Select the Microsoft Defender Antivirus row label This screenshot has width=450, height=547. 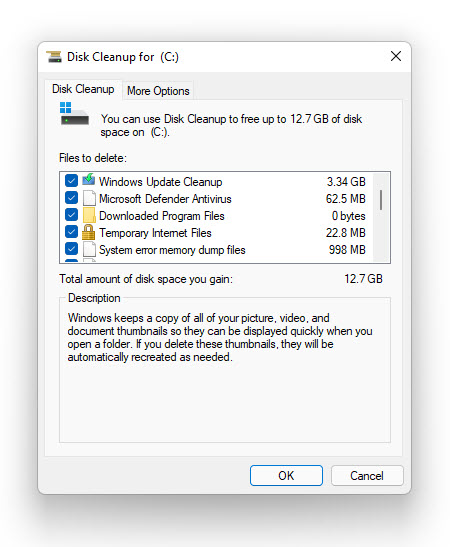point(165,199)
